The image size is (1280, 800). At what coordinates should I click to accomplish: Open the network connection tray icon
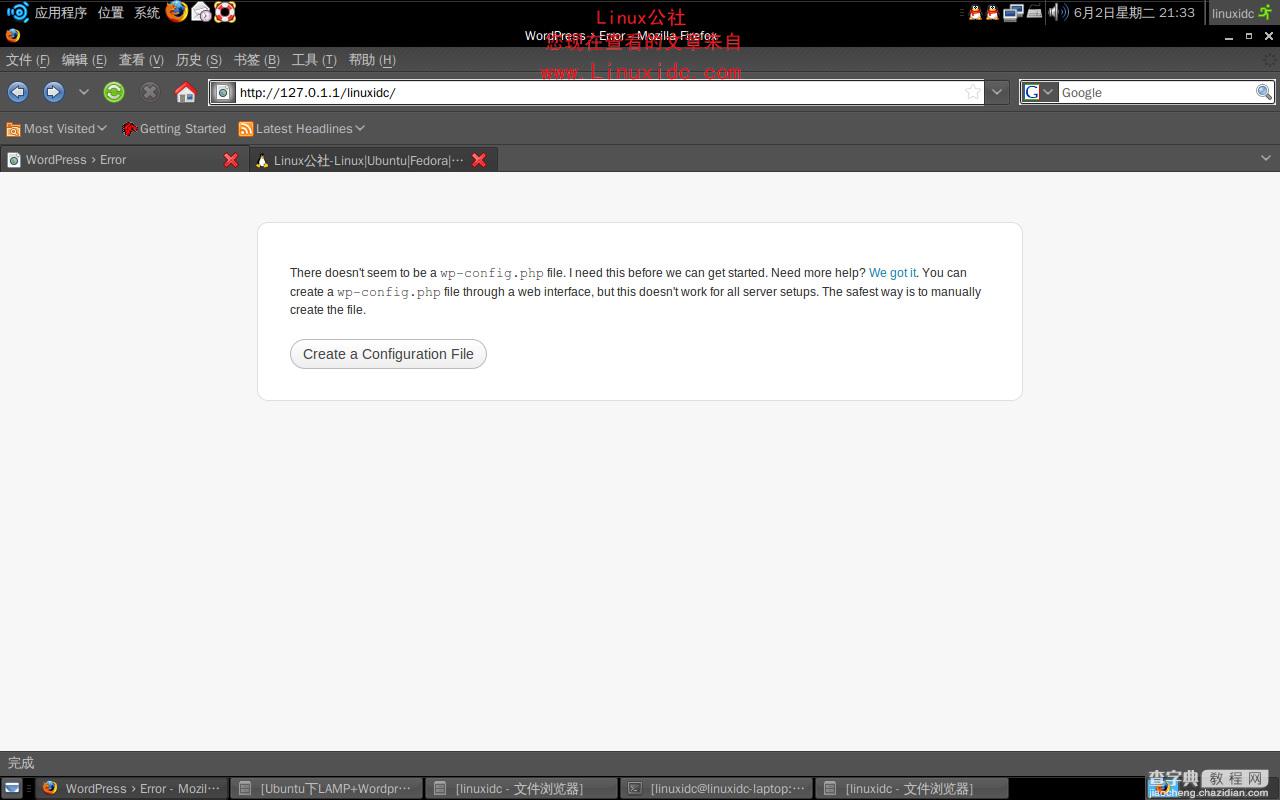1013,12
